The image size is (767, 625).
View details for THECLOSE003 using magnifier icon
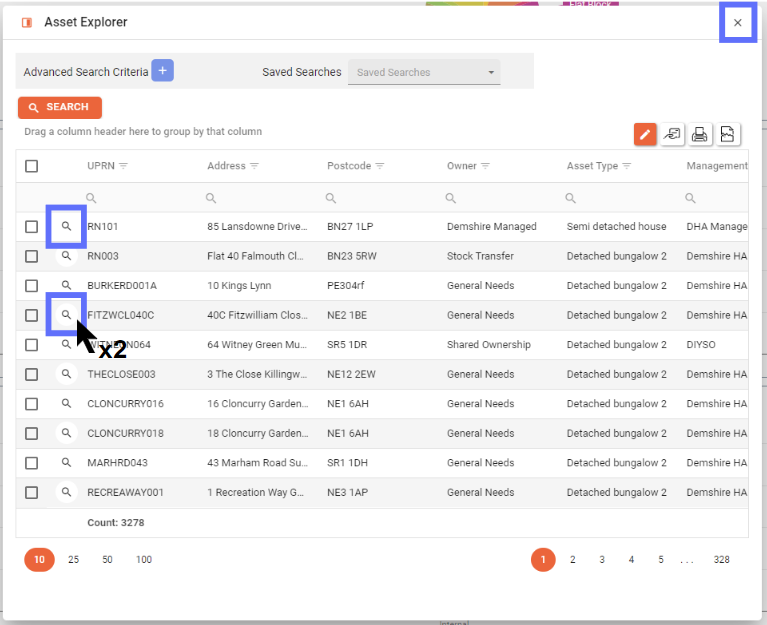66,375
